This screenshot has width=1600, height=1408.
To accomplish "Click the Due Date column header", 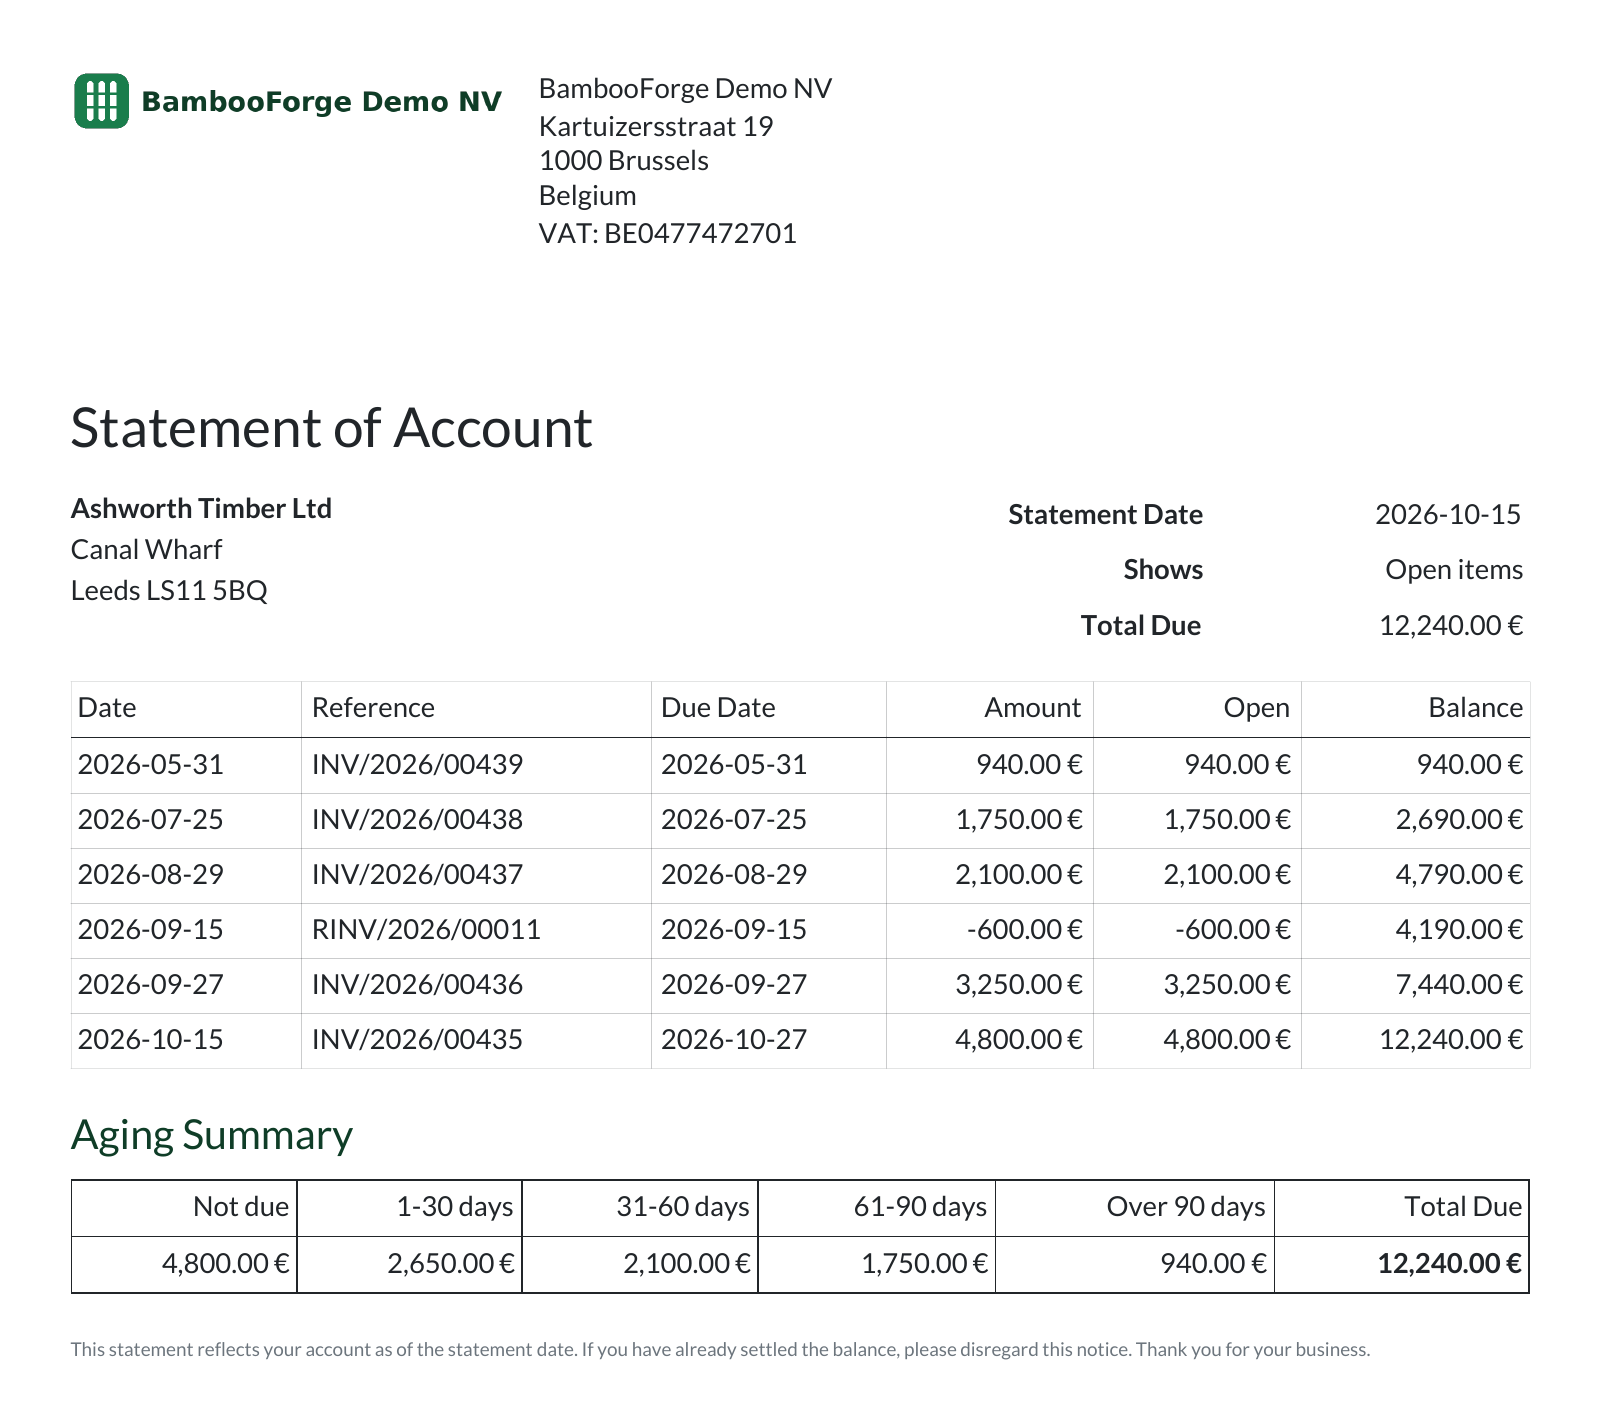I will click(718, 707).
